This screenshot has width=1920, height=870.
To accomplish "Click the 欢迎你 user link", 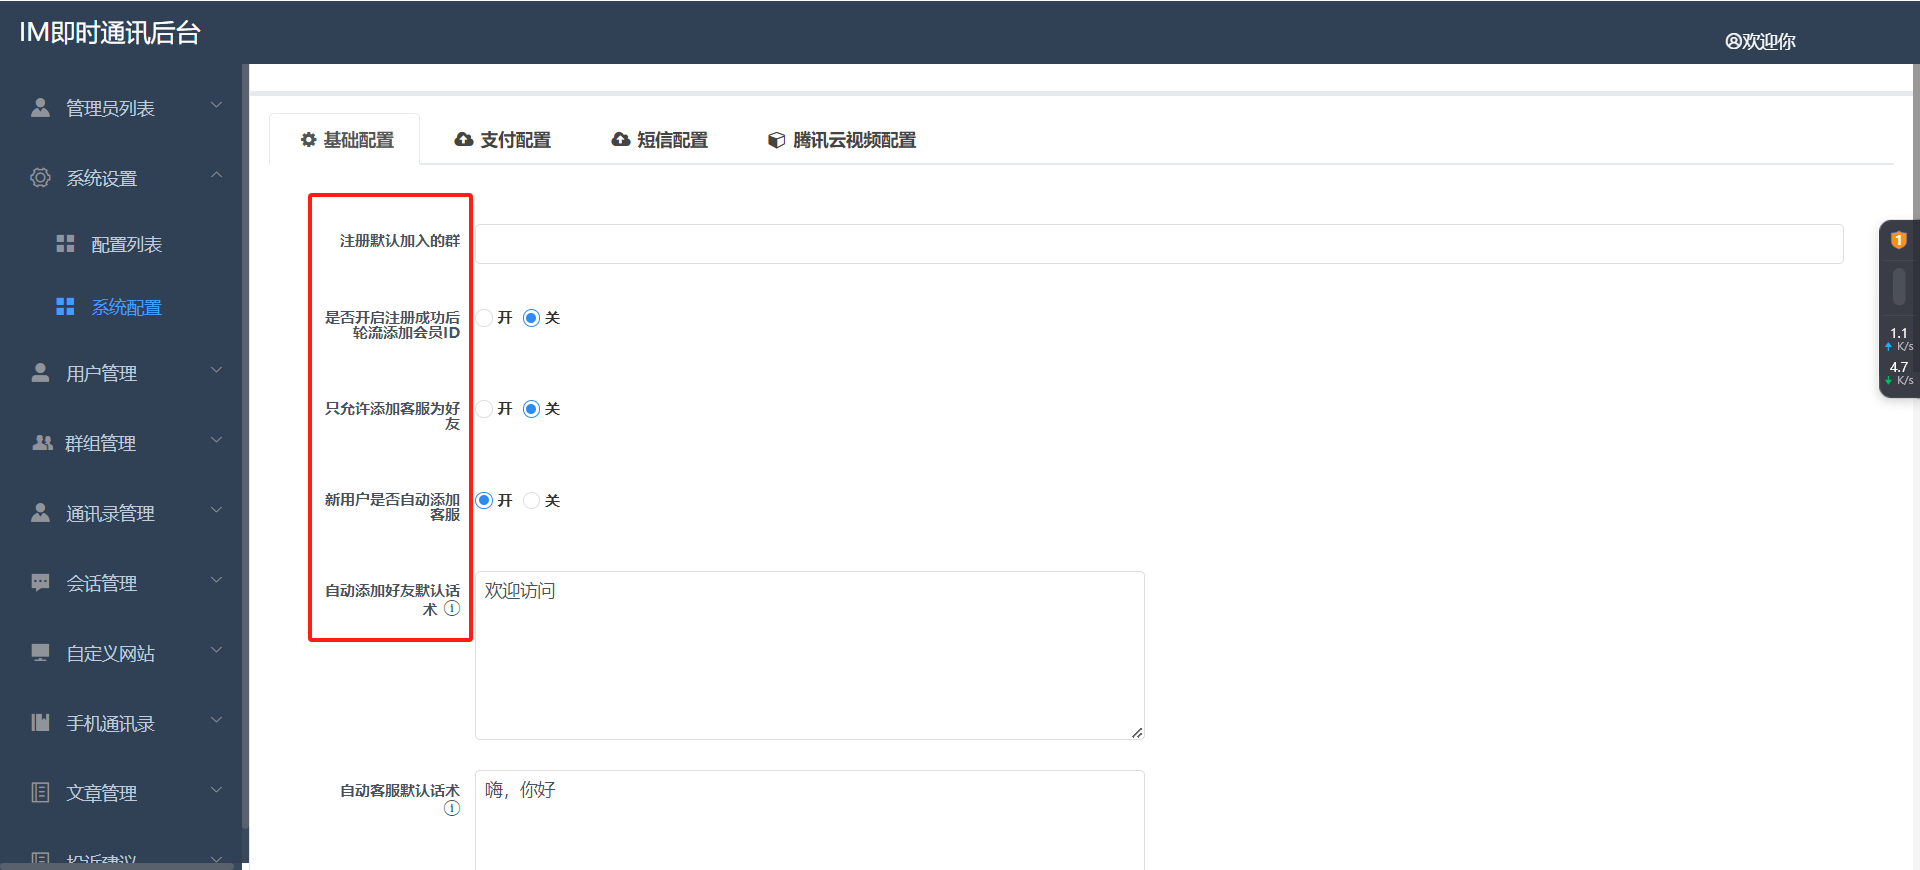I will [x=1760, y=41].
